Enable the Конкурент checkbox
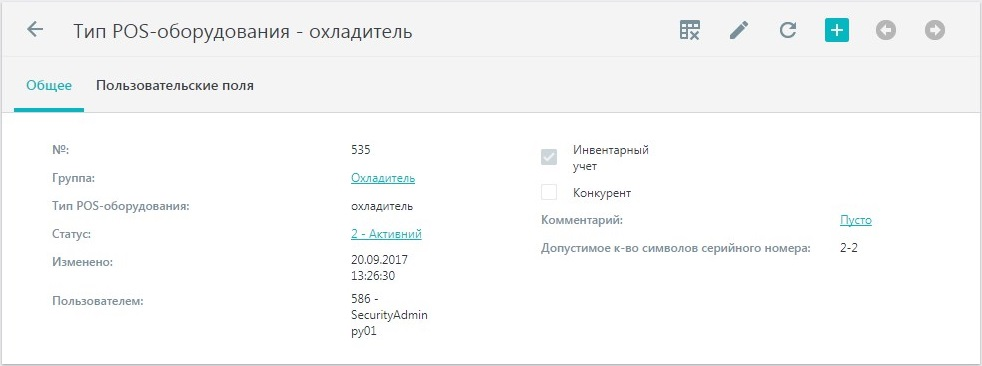This screenshot has height=366, width=982. 549,192
